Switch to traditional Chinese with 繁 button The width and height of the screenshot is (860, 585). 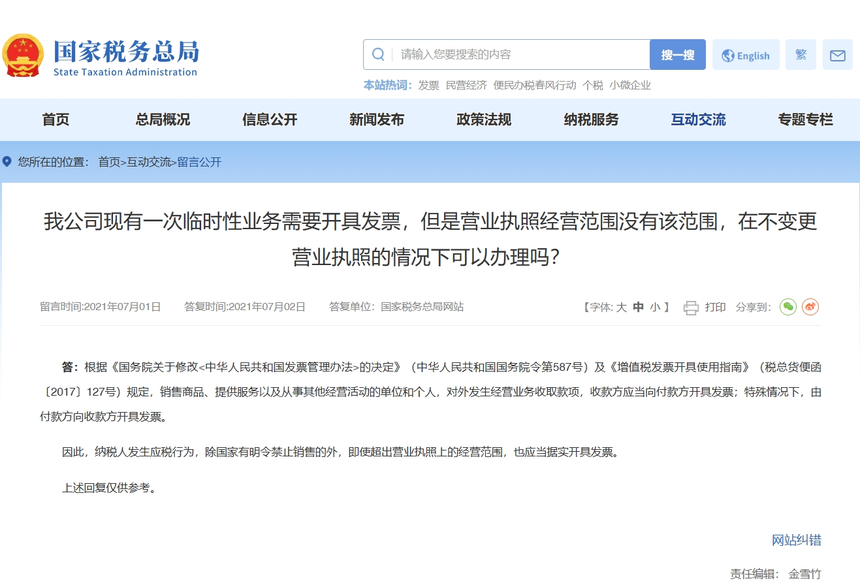(x=801, y=54)
